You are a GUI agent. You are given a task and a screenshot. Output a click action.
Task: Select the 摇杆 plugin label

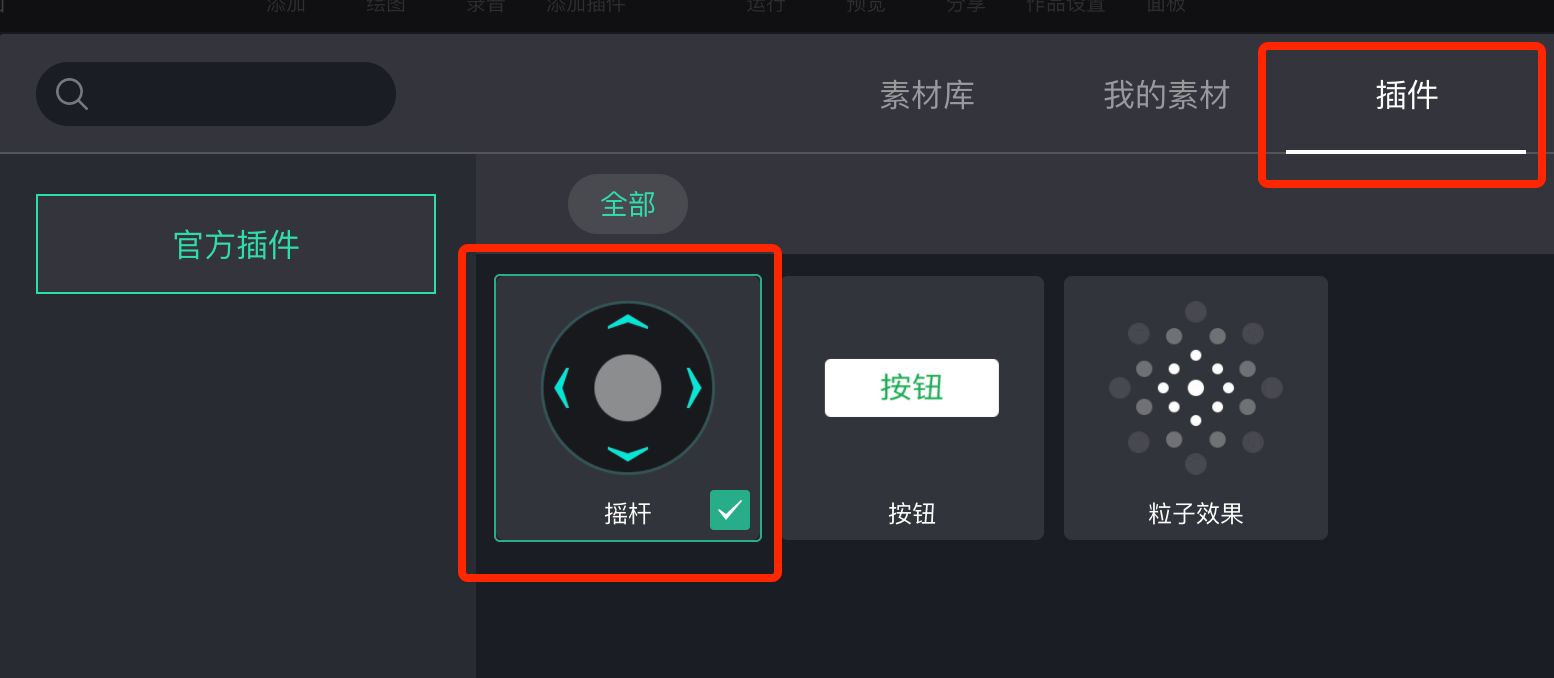coord(628,513)
